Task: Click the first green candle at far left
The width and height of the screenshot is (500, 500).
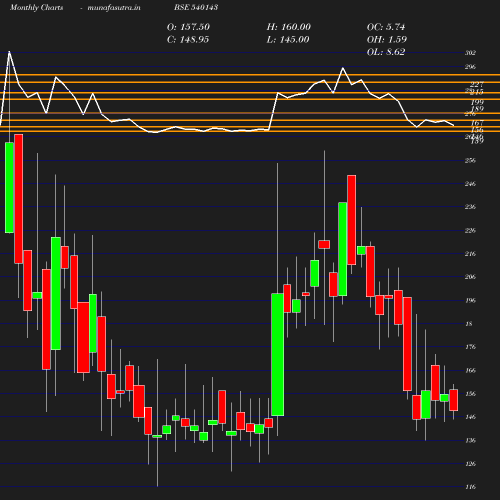Action: (9, 188)
